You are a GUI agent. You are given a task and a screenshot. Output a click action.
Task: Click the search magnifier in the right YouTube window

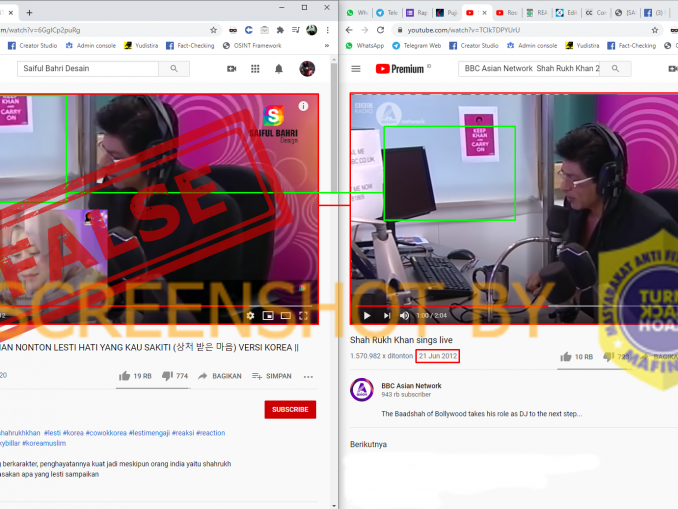(615, 68)
